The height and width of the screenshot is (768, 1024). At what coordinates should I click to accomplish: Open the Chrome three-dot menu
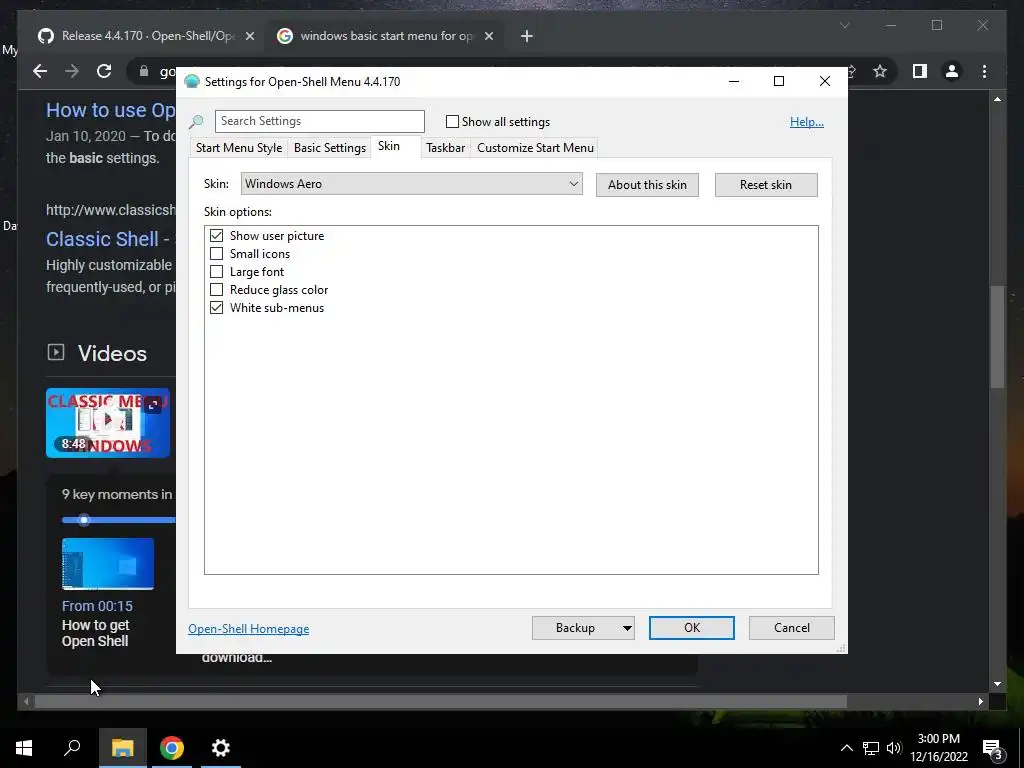pos(984,71)
